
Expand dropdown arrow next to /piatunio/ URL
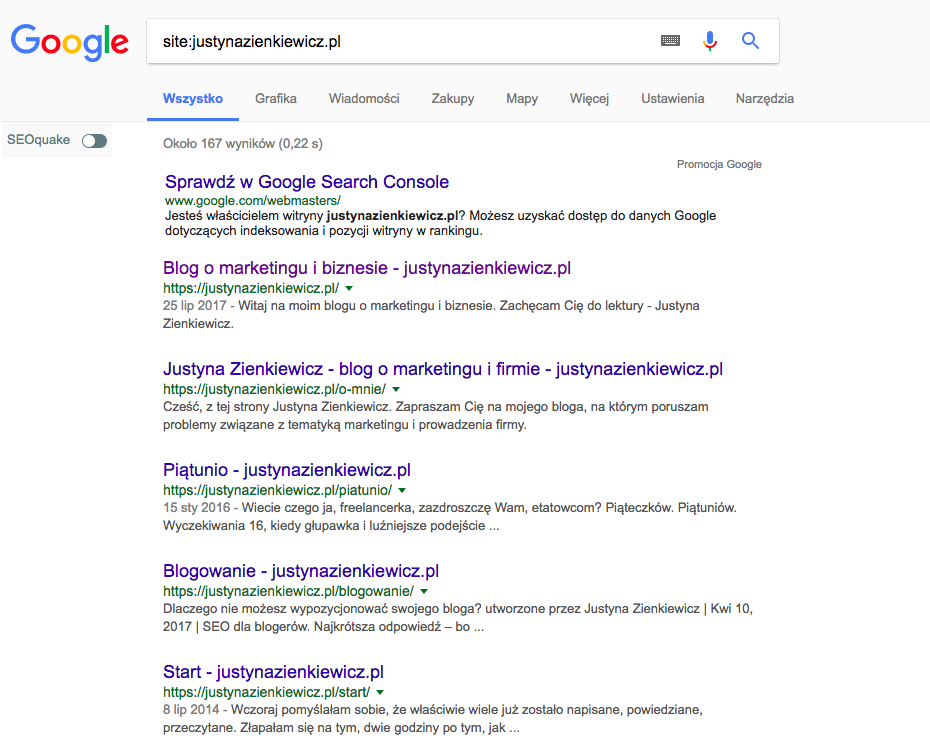pyautogui.click(x=402, y=491)
